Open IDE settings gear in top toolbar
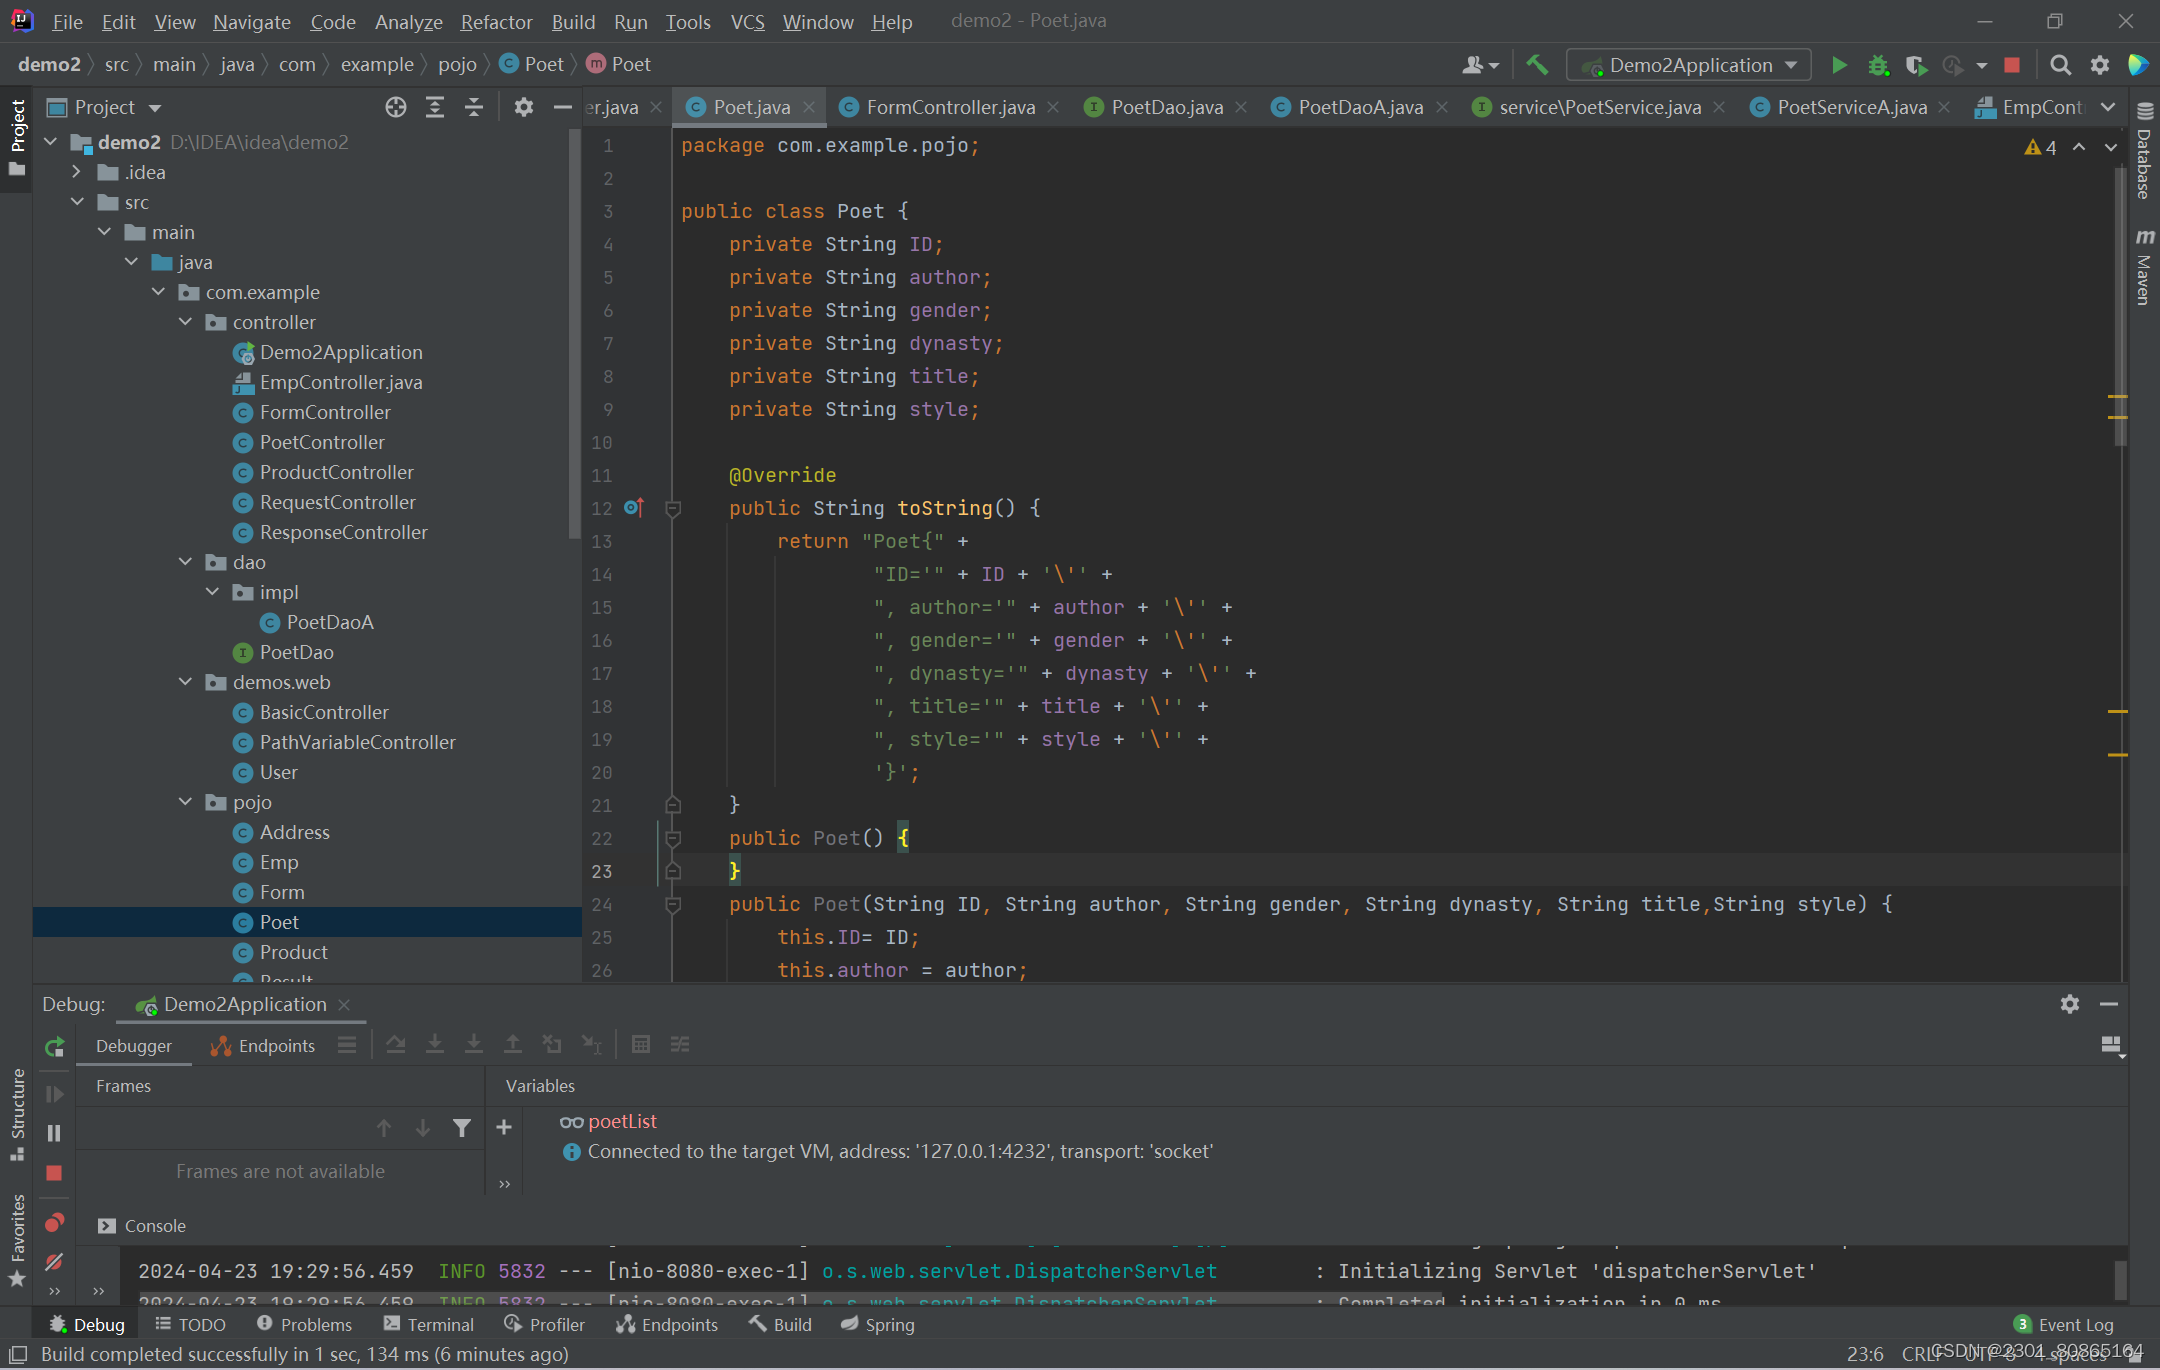Image resolution: width=2160 pixels, height=1370 pixels. tap(2100, 65)
